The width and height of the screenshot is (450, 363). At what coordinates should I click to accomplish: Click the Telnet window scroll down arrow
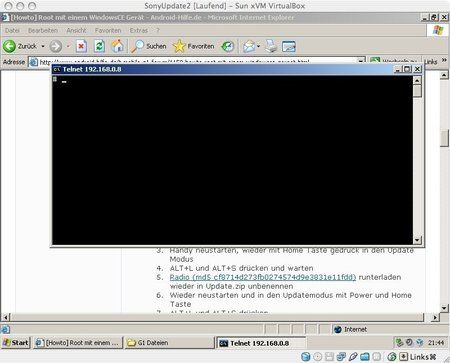point(417,240)
